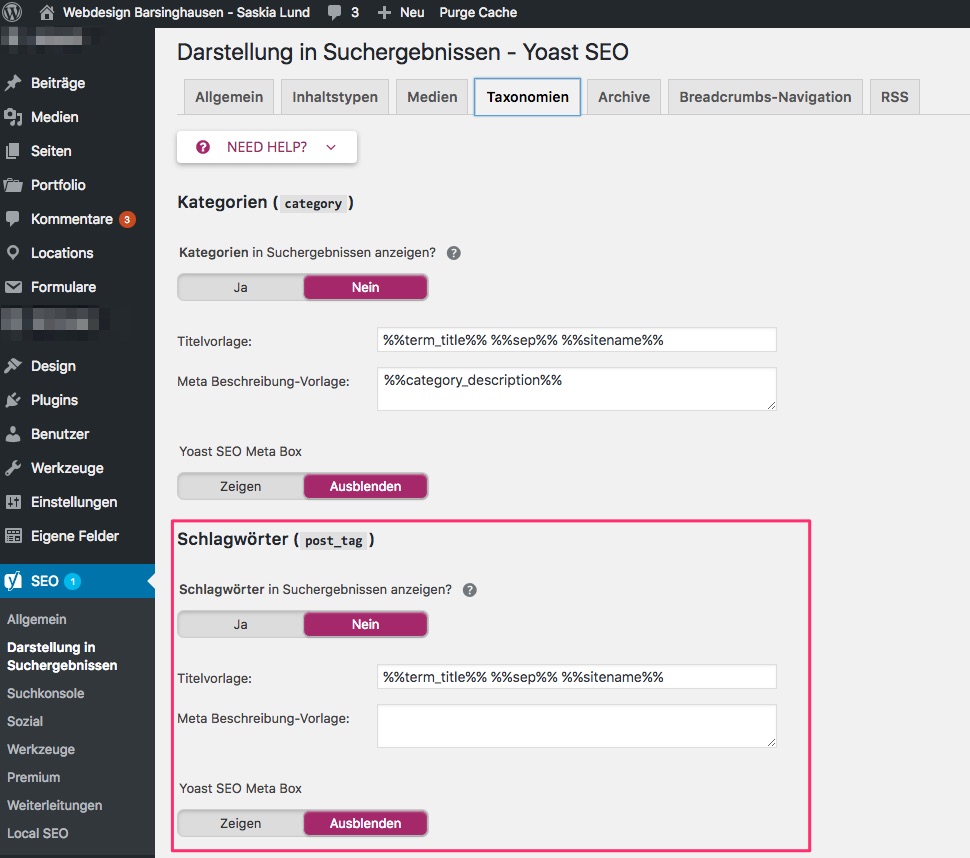Click the Schlagwörter Meta Beschreibung-Vorlage textarea
This screenshot has height=858, width=970.
click(576, 726)
